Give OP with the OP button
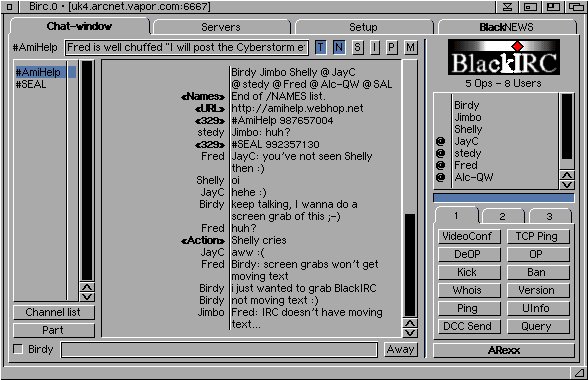Image resolution: width=588 pixels, height=380 pixels. (x=538, y=254)
